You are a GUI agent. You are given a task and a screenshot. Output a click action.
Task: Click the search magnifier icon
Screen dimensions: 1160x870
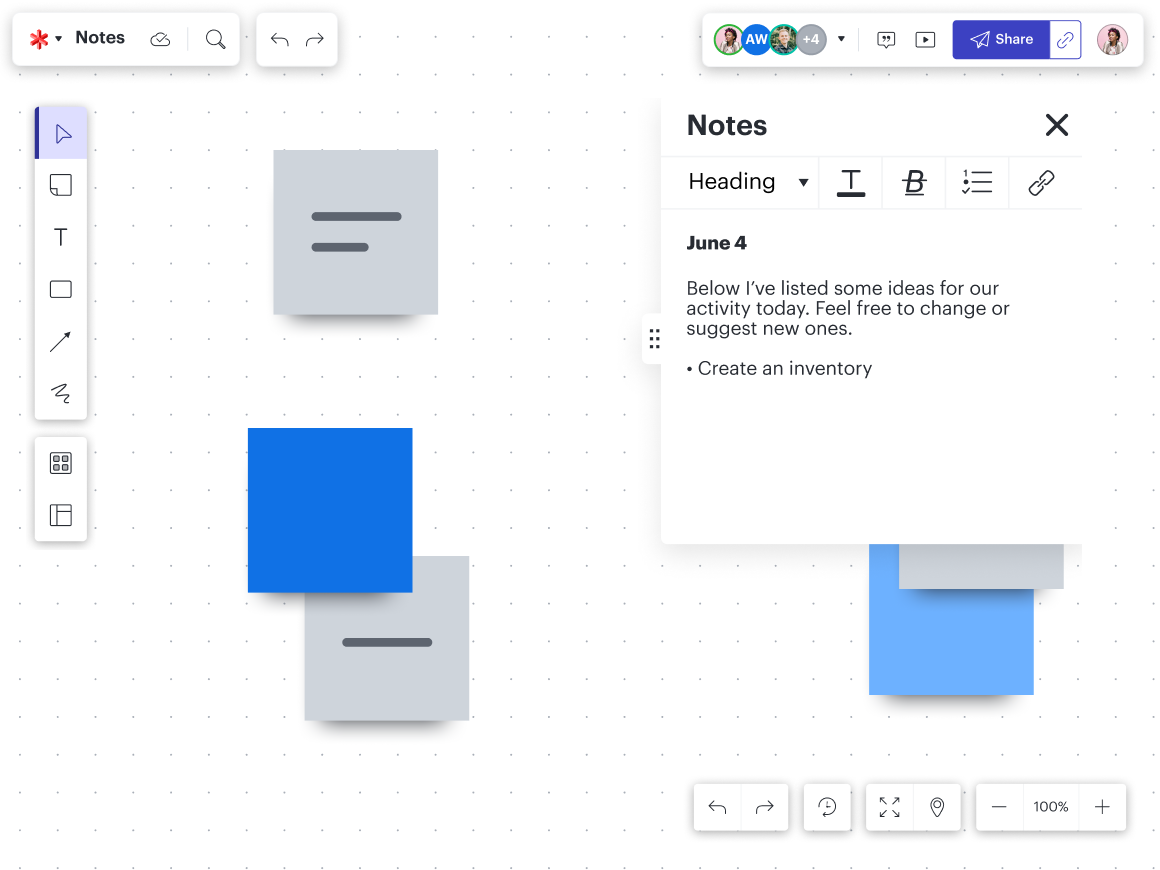(x=215, y=39)
